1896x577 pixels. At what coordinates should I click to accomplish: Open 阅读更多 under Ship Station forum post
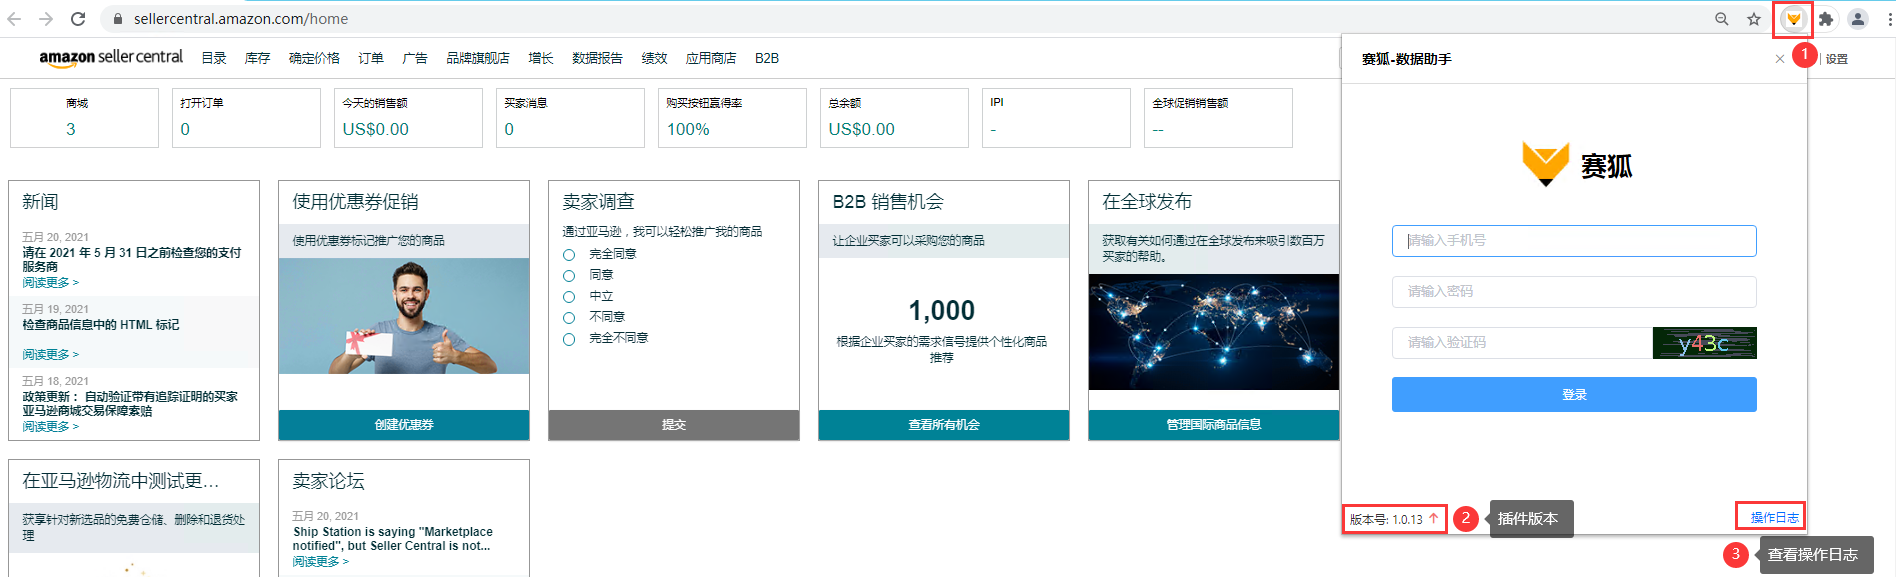pos(320,562)
